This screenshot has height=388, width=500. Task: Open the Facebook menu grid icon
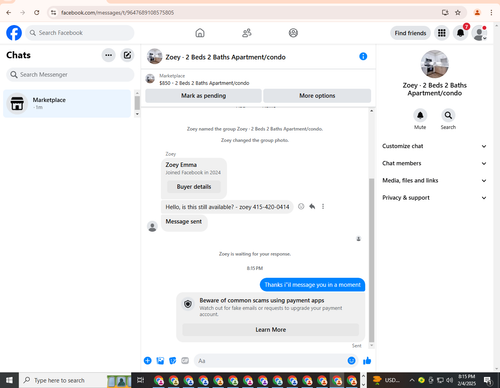point(442,33)
